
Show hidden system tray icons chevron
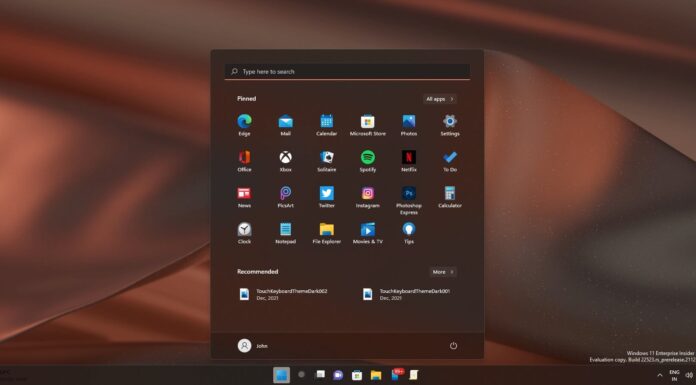tap(660, 375)
